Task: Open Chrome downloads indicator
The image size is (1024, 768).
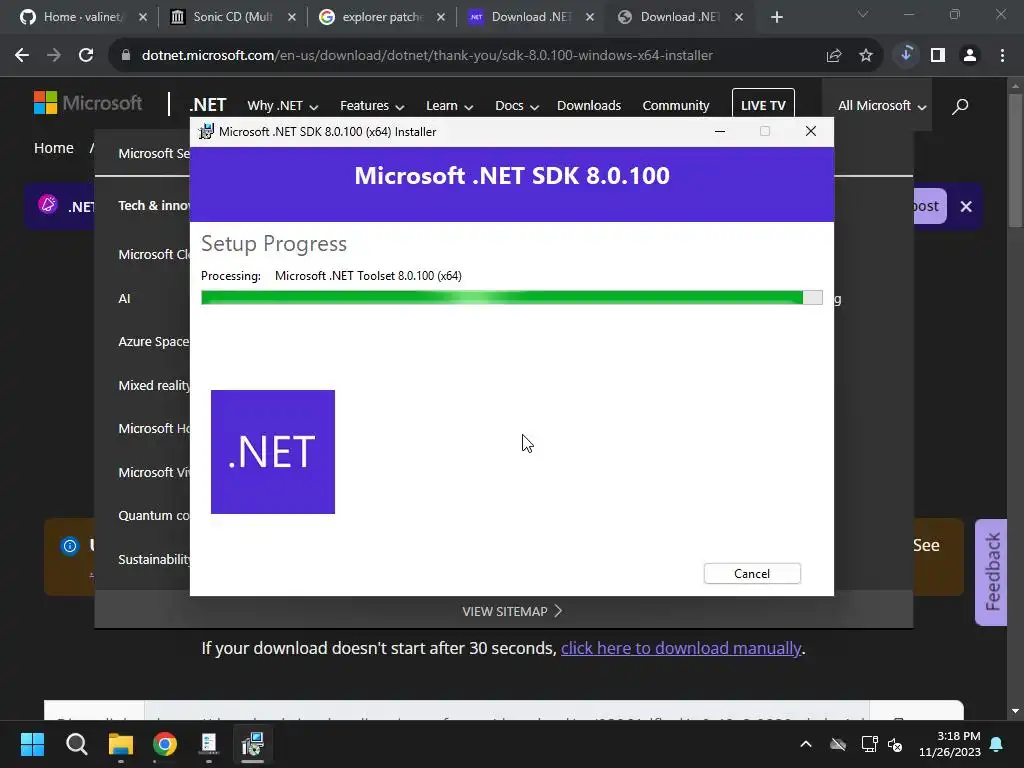Action: (906, 55)
